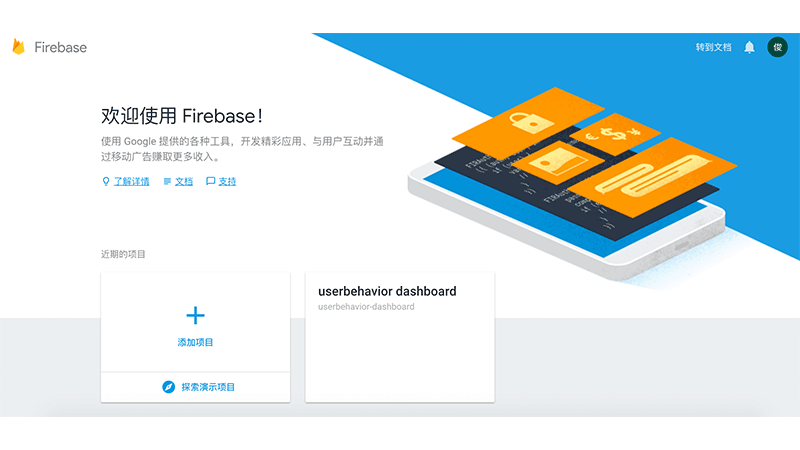Image resolution: width=800 pixels, height=450 pixels.
Task: Click the 欢迎使用 Firebase heading
Action: (182, 116)
